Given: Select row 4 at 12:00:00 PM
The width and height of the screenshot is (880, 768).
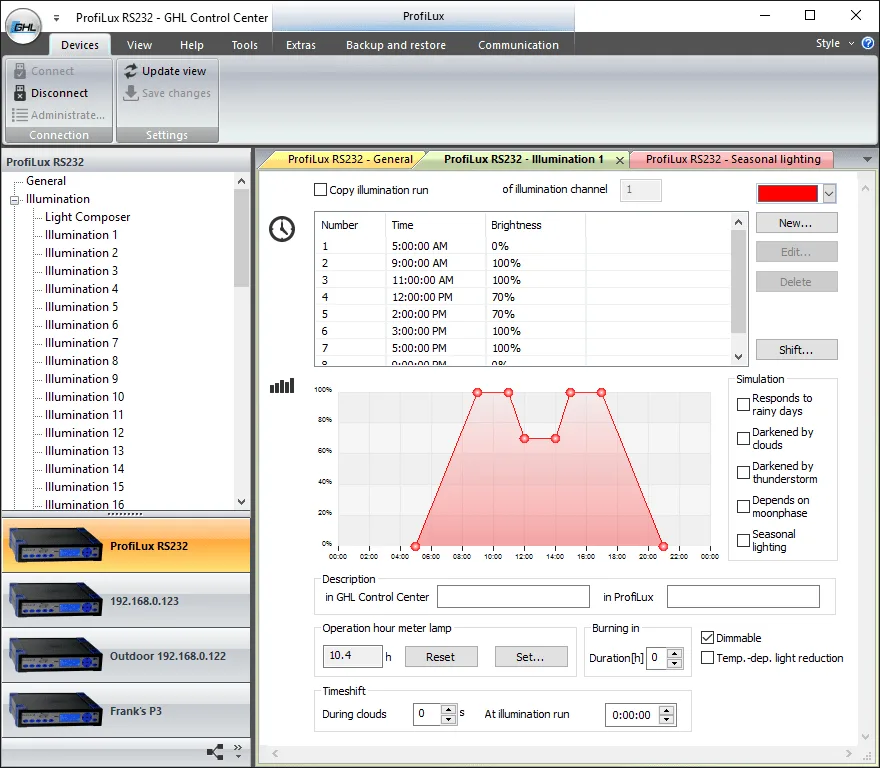Looking at the screenshot, I should point(523,297).
